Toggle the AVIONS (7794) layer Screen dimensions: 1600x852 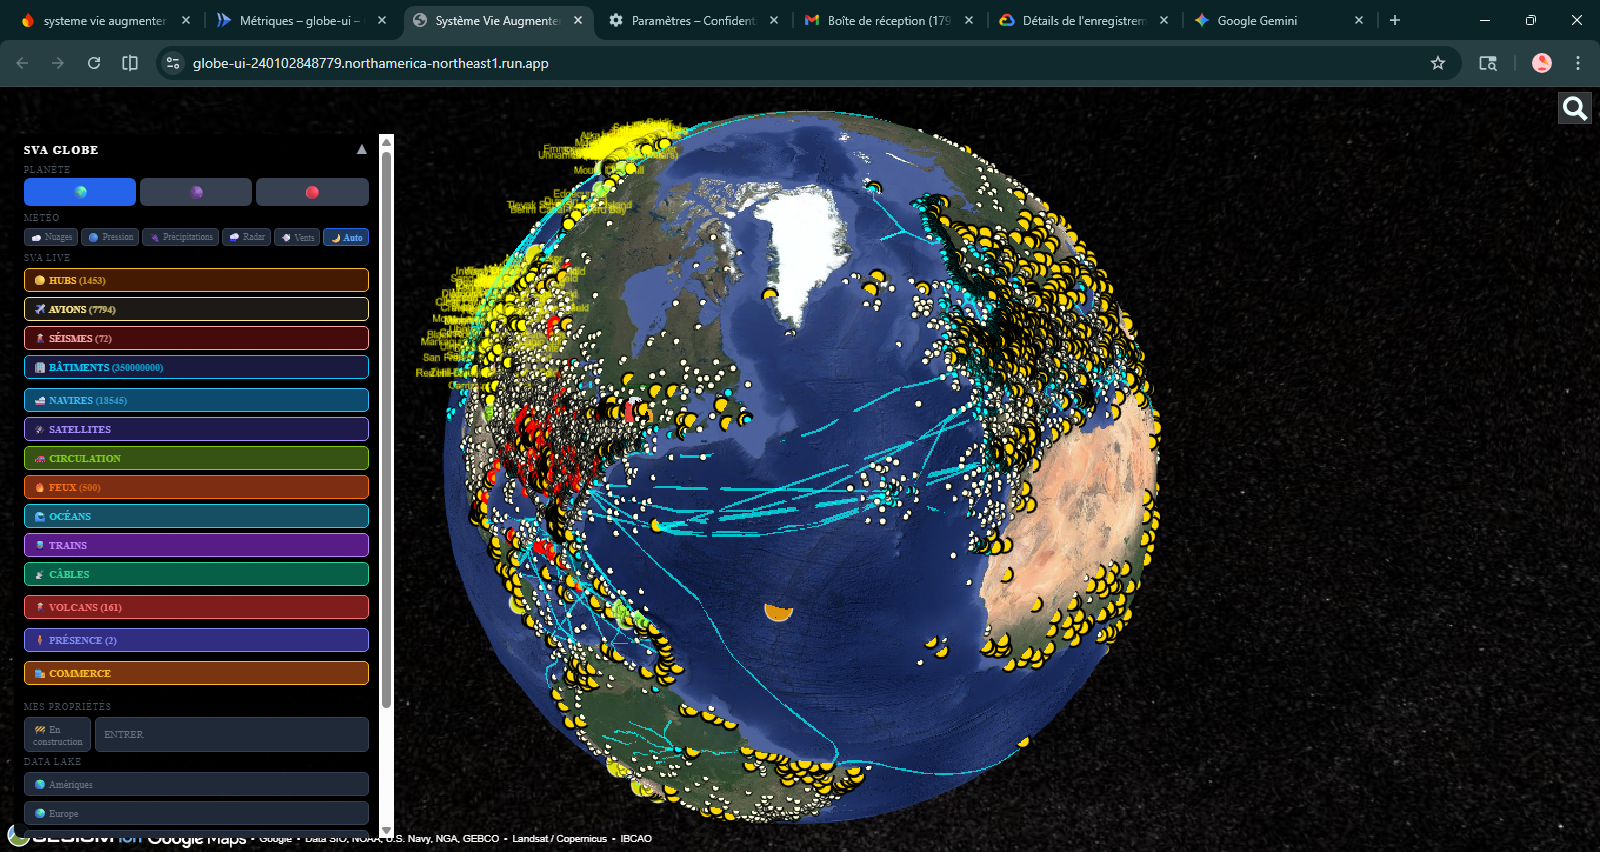click(196, 309)
